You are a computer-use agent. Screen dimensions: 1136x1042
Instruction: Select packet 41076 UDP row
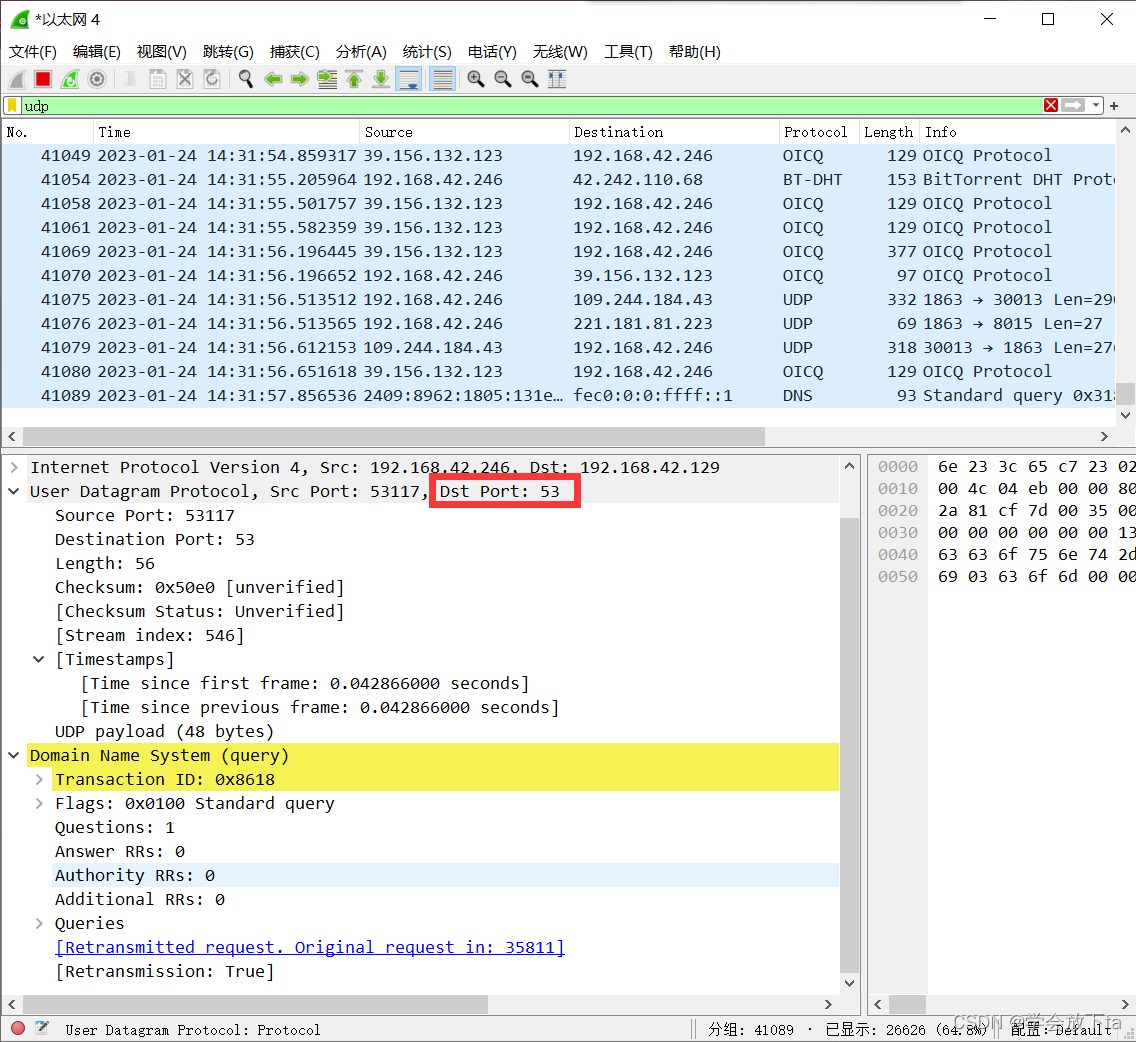558,323
